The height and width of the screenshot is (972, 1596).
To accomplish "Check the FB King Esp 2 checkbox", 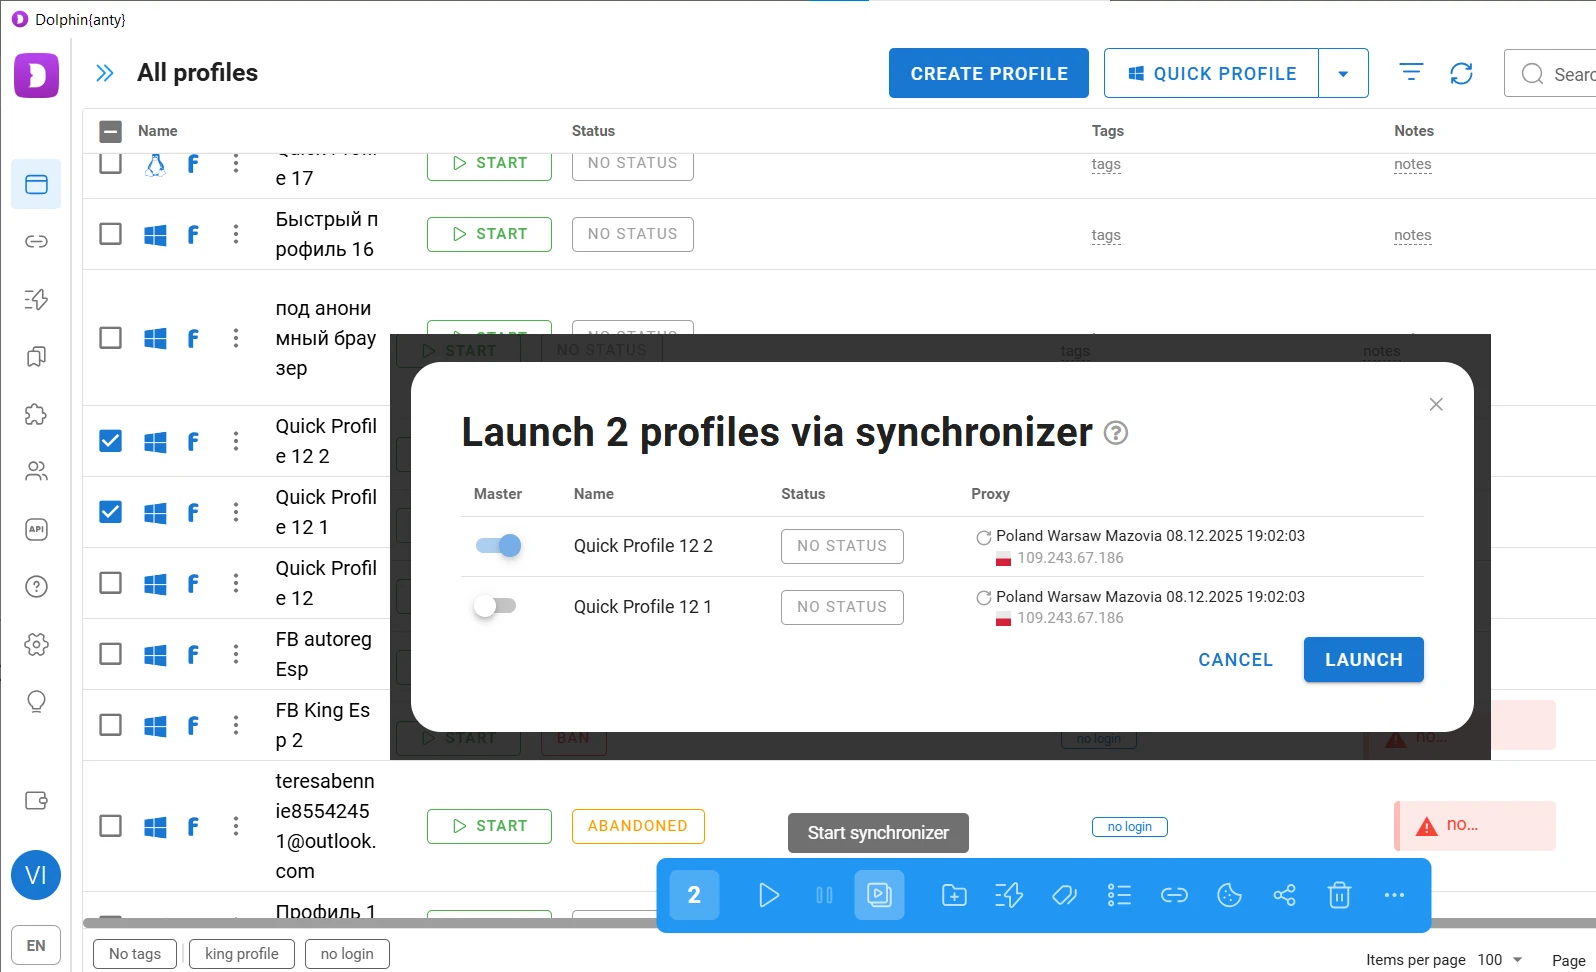I will pyautogui.click(x=111, y=725).
